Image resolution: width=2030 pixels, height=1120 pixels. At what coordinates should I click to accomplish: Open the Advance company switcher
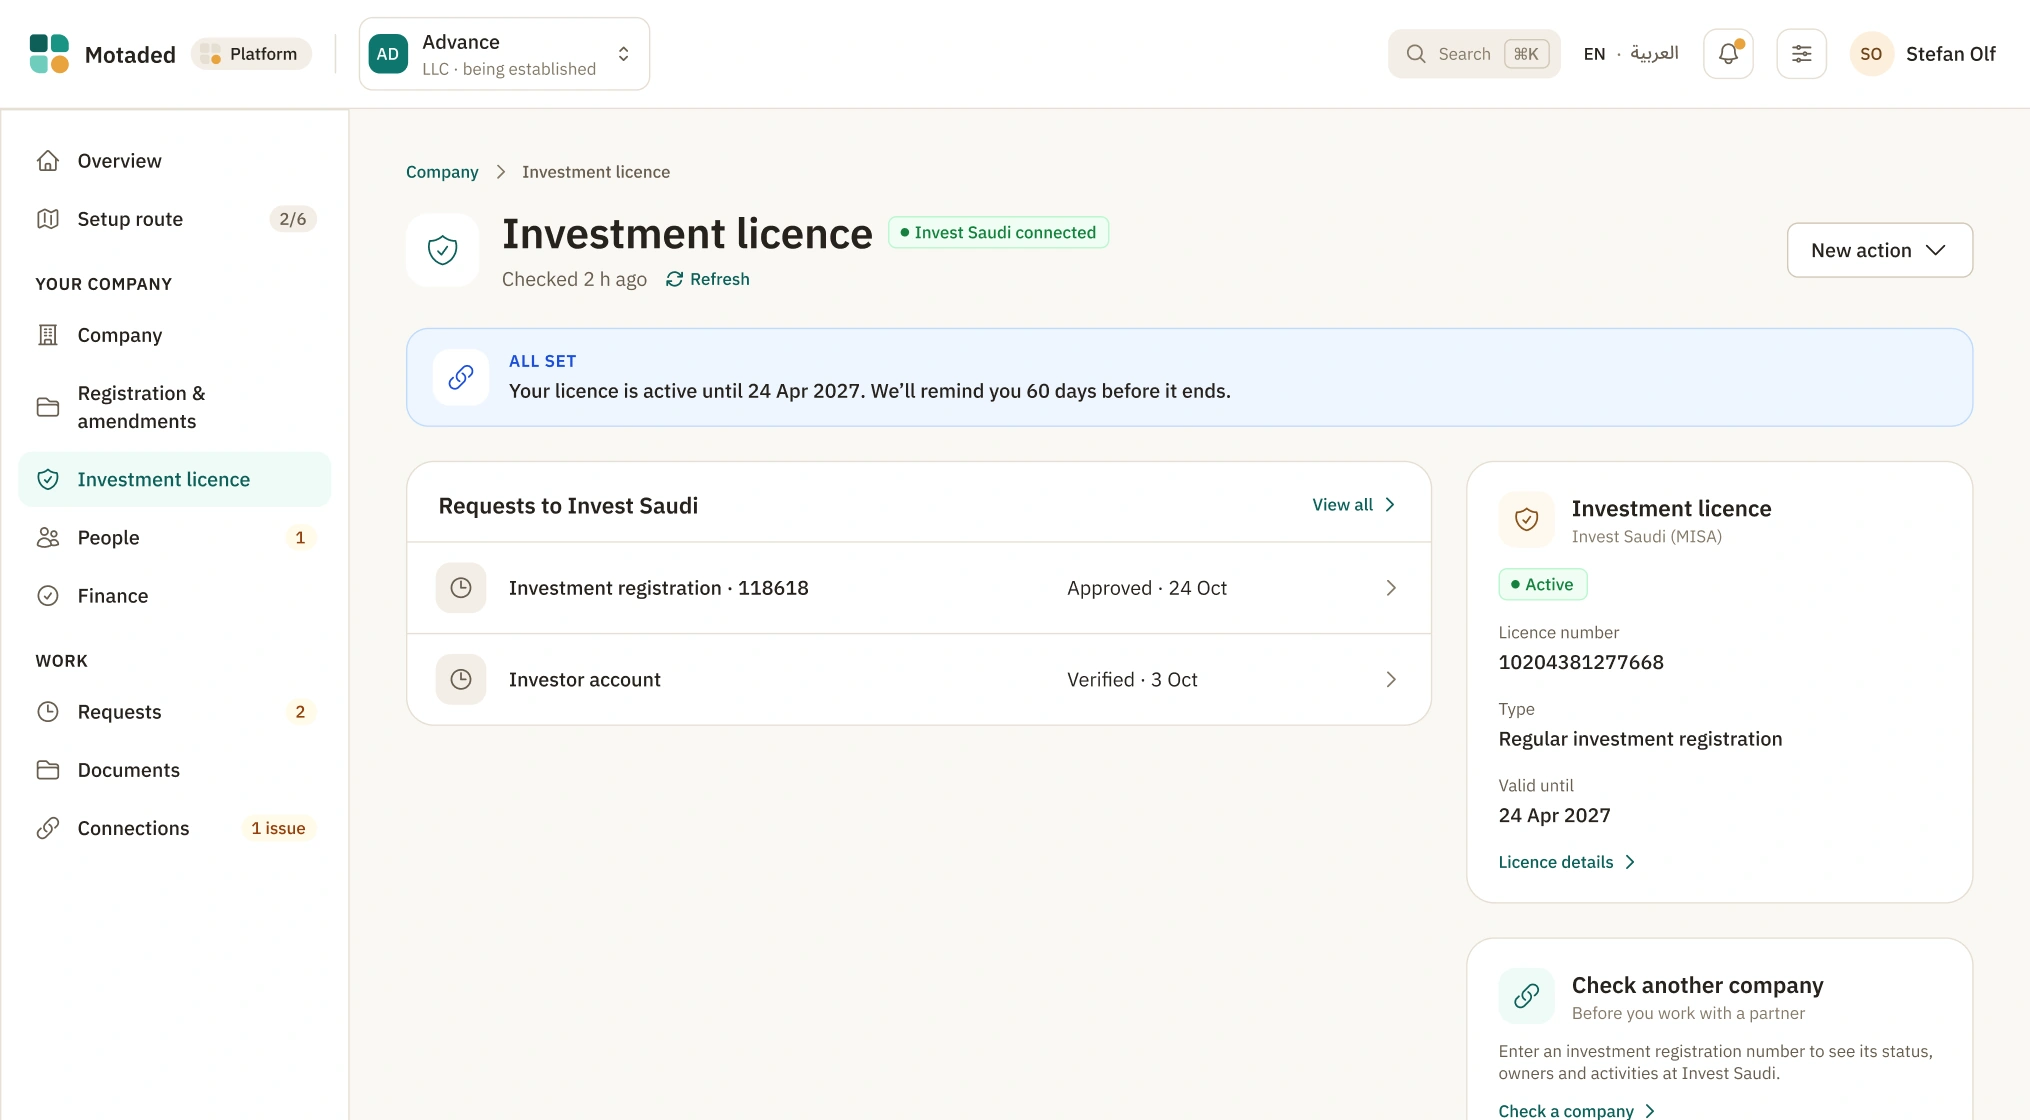(x=504, y=54)
